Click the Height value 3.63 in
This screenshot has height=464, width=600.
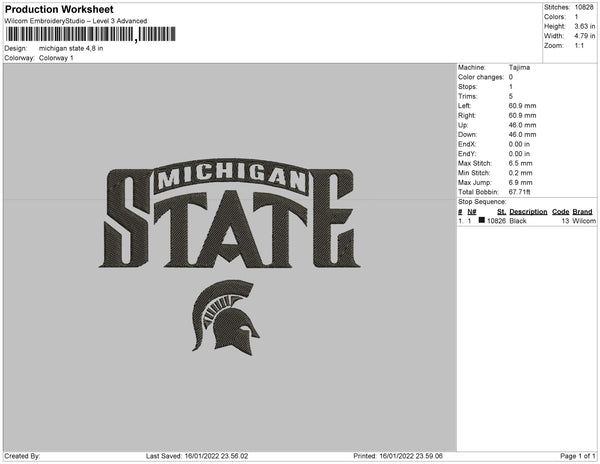coord(584,26)
